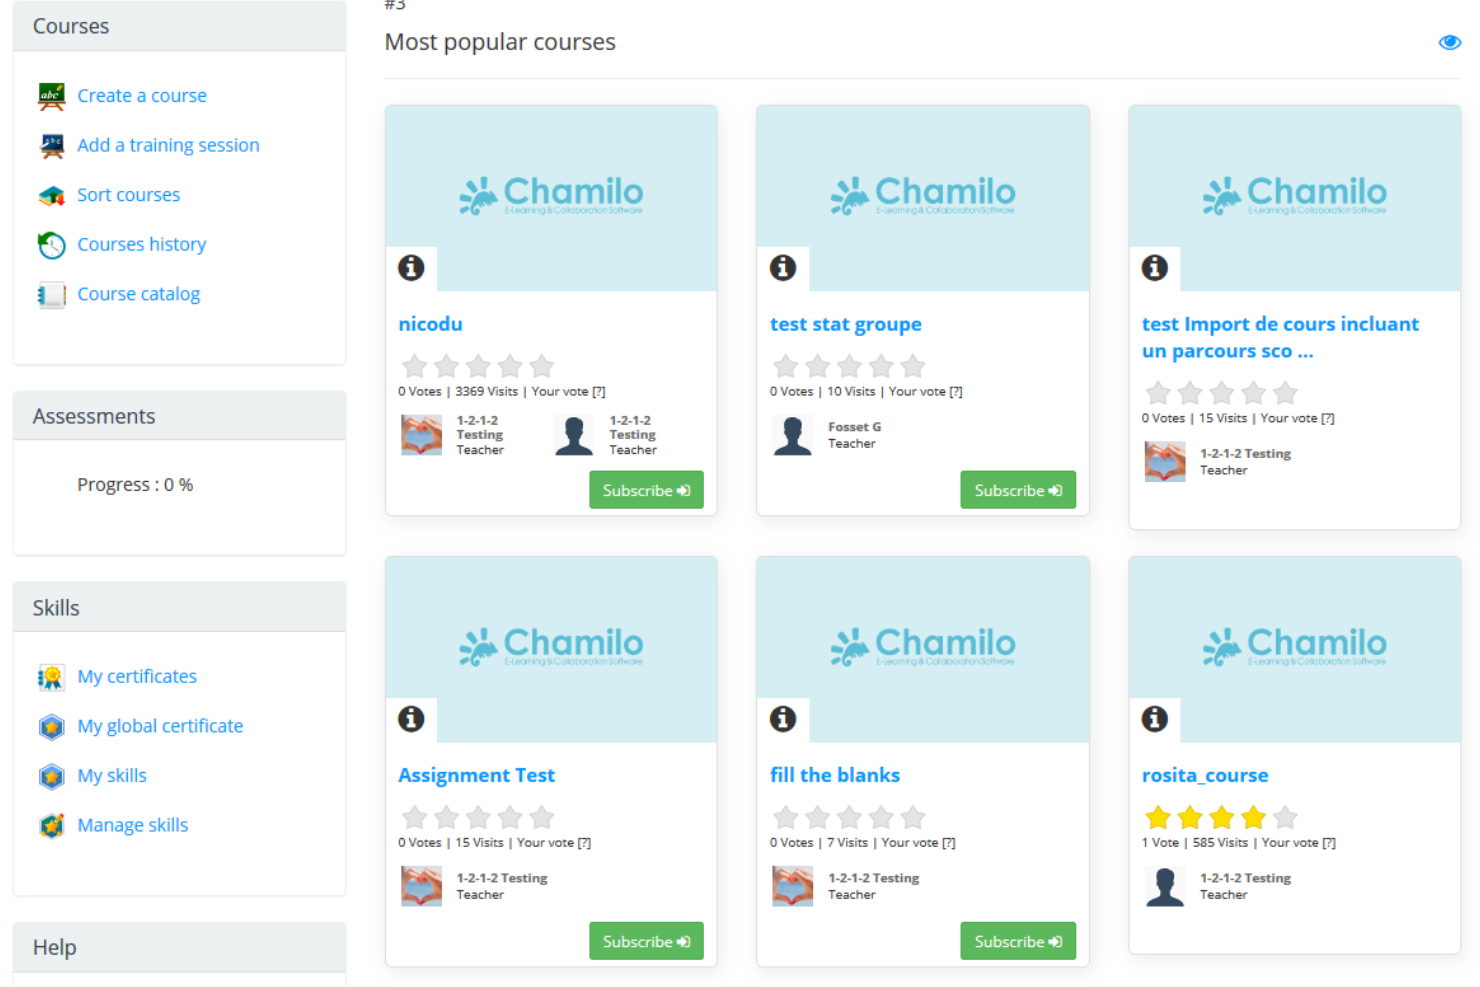This screenshot has width=1480, height=987.
Task: Open My global certificate link
Action: [160, 727]
